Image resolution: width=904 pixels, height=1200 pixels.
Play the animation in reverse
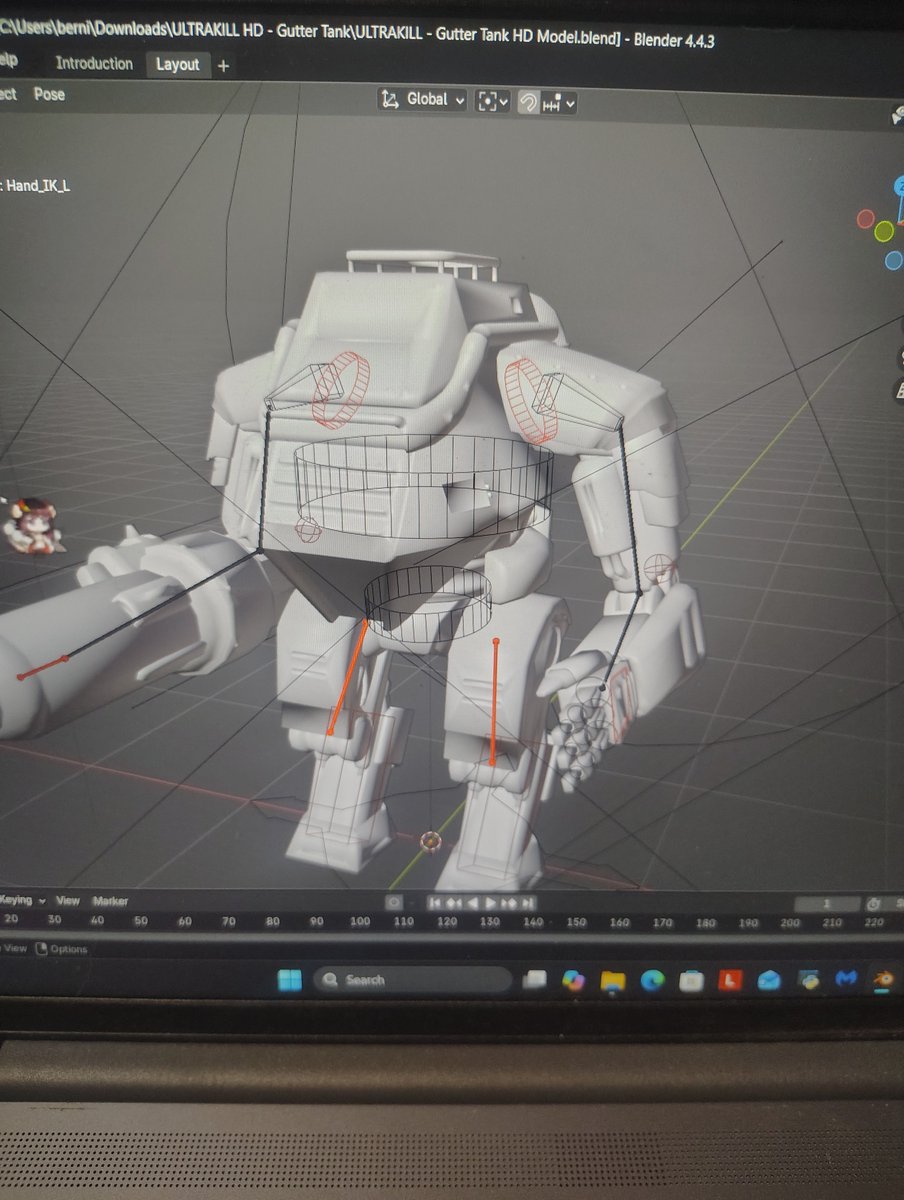tap(472, 903)
